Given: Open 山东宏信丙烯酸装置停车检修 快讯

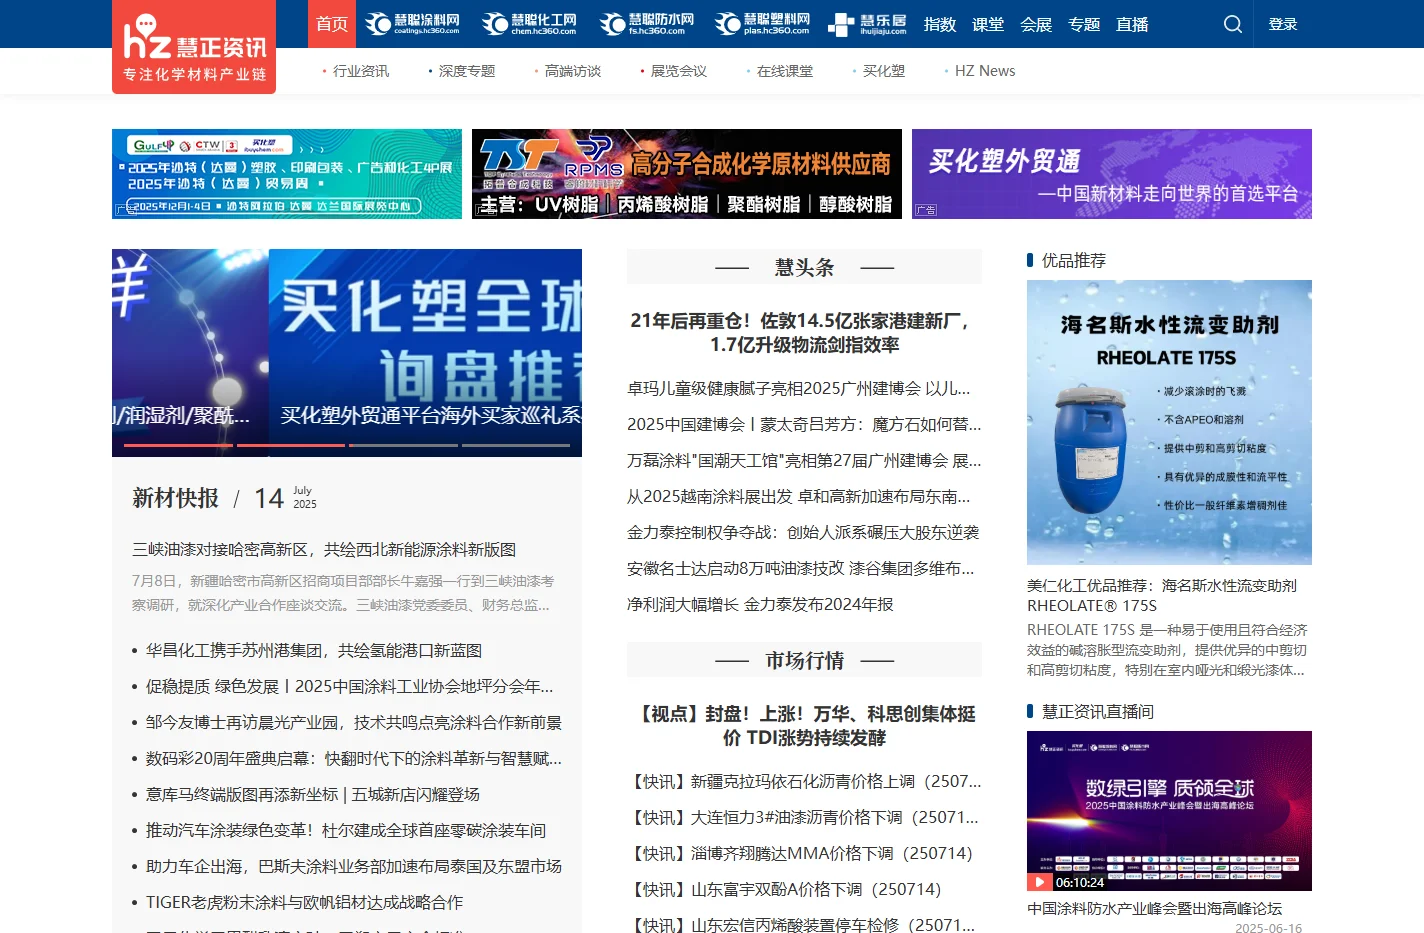Looking at the screenshot, I should [800, 924].
